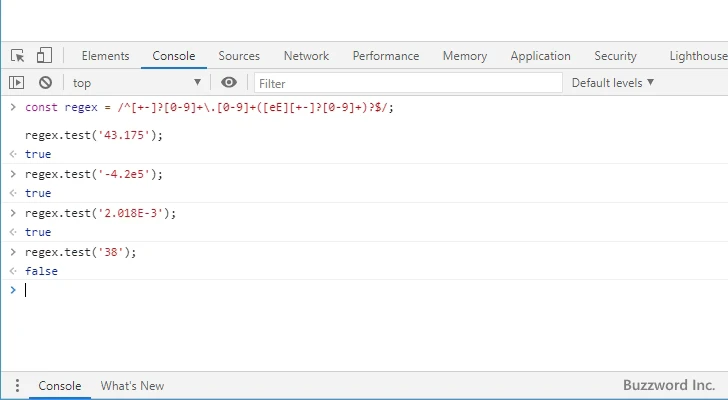Switch to the Elements tab

[x=105, y=56]
